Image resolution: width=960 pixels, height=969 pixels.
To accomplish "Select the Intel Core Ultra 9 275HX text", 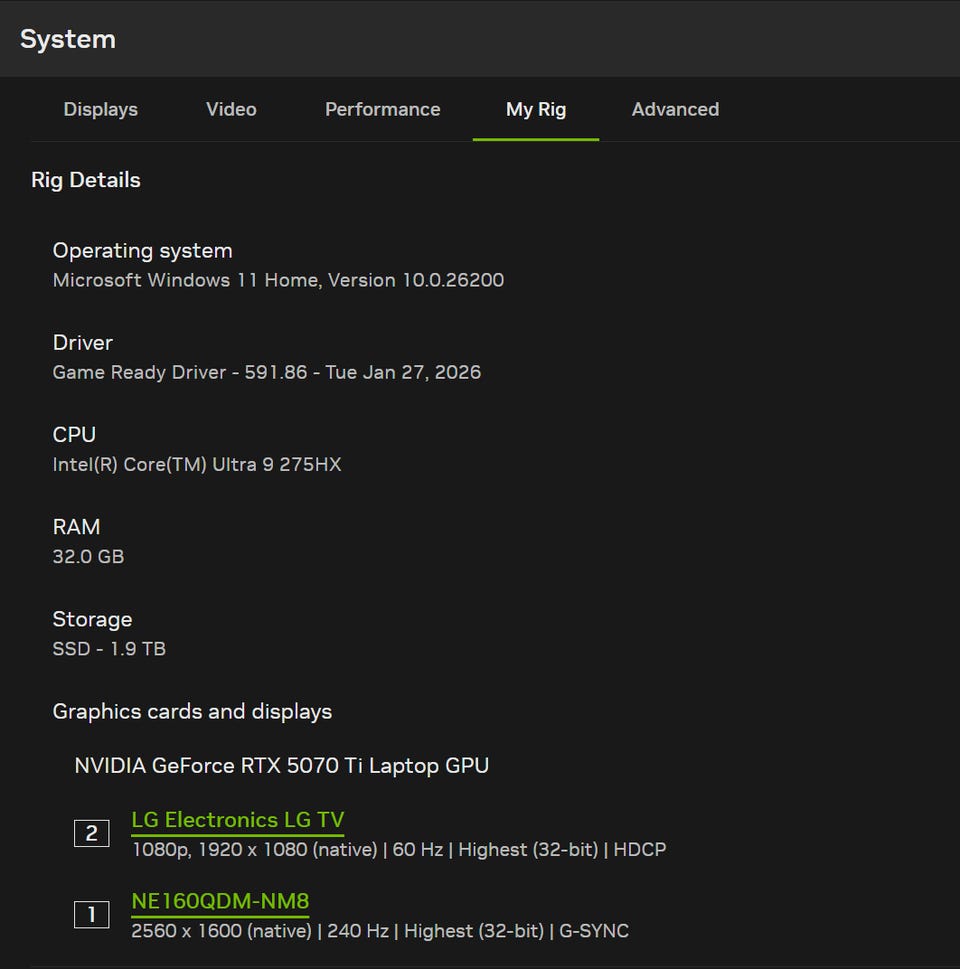I will pos(197,464).
